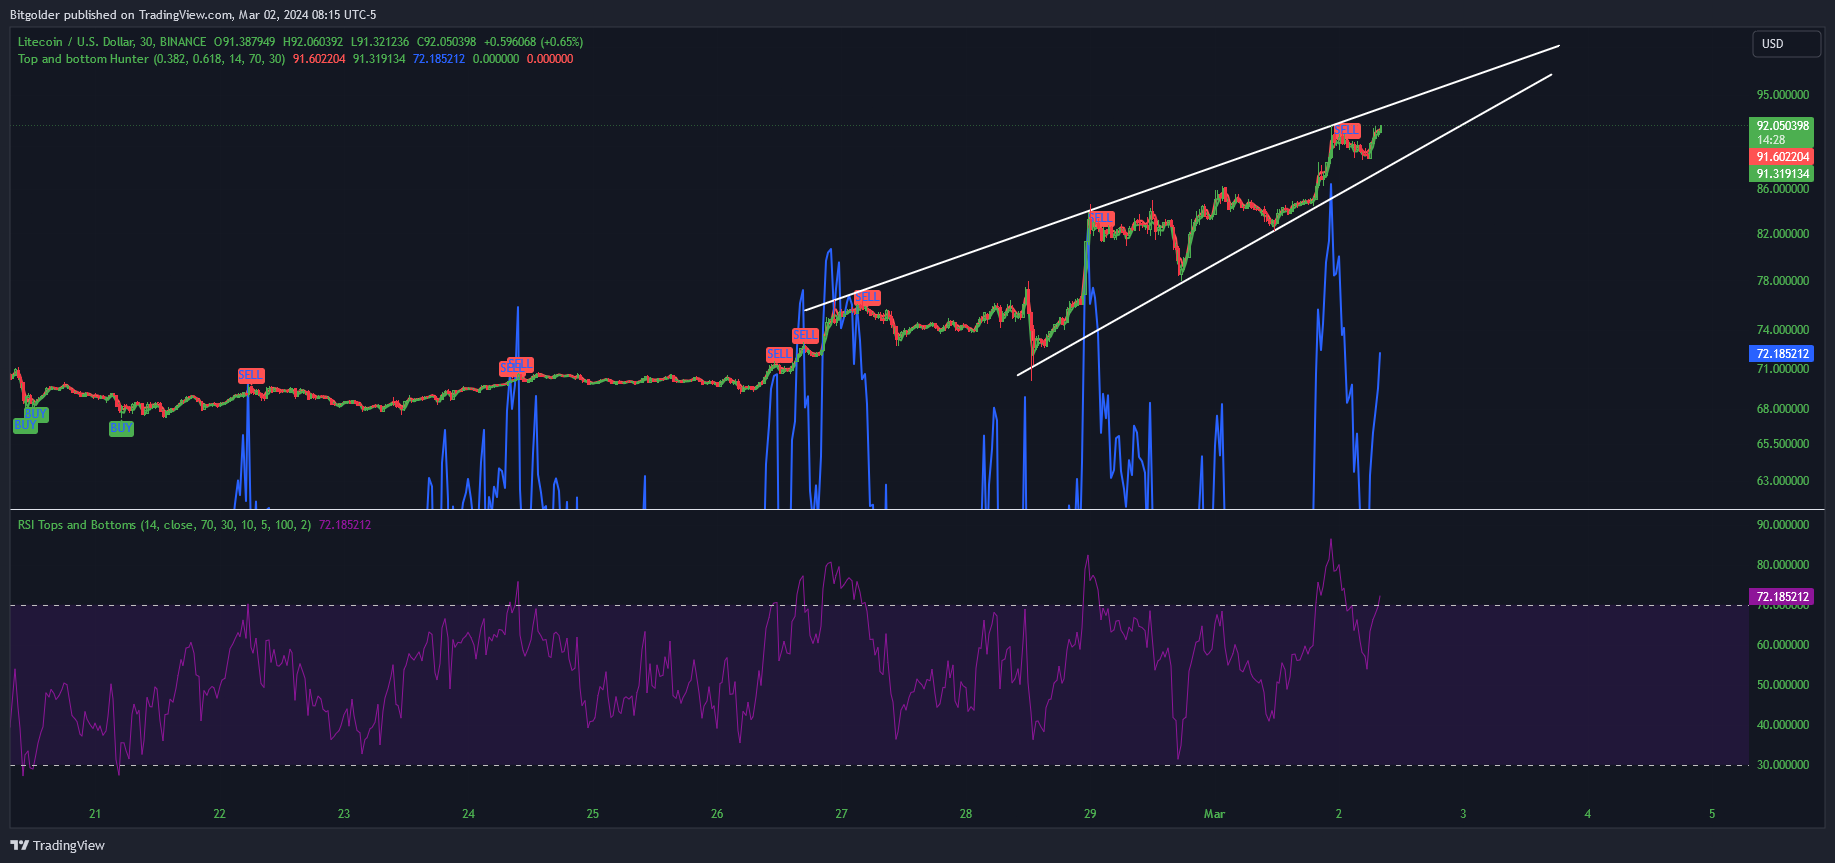1835x863 pixels.
Task: Click the purple 72.185212 value in RSI legend
Action: coord(345,525)
